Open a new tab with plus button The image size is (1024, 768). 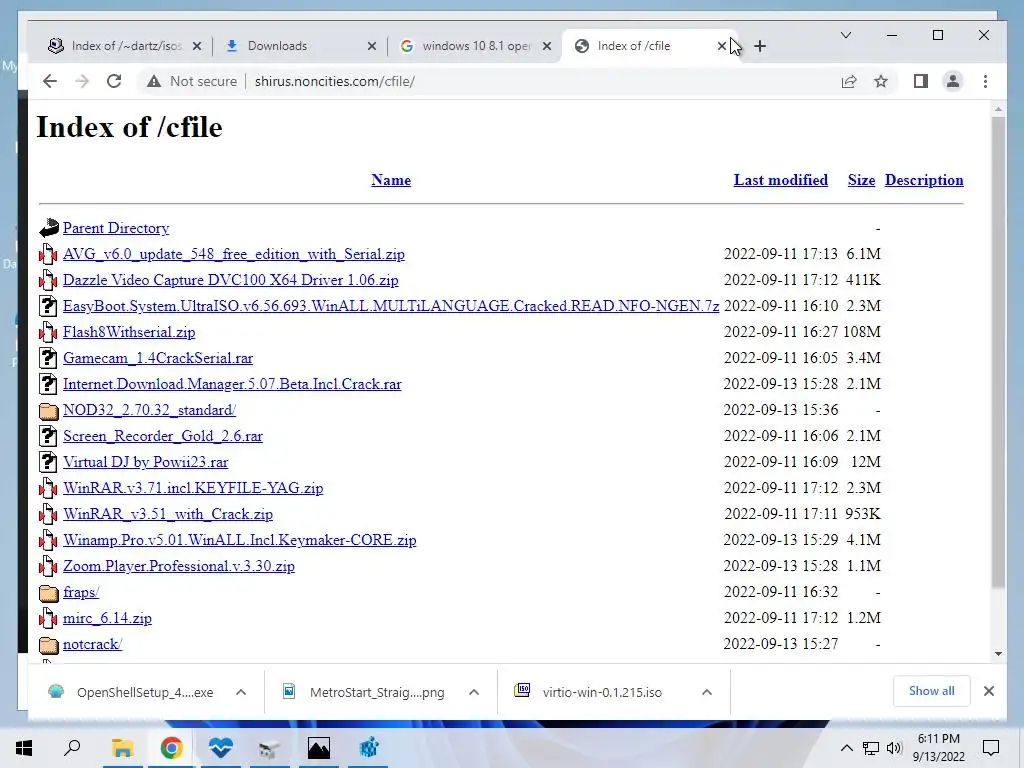(x=760, y=46)
